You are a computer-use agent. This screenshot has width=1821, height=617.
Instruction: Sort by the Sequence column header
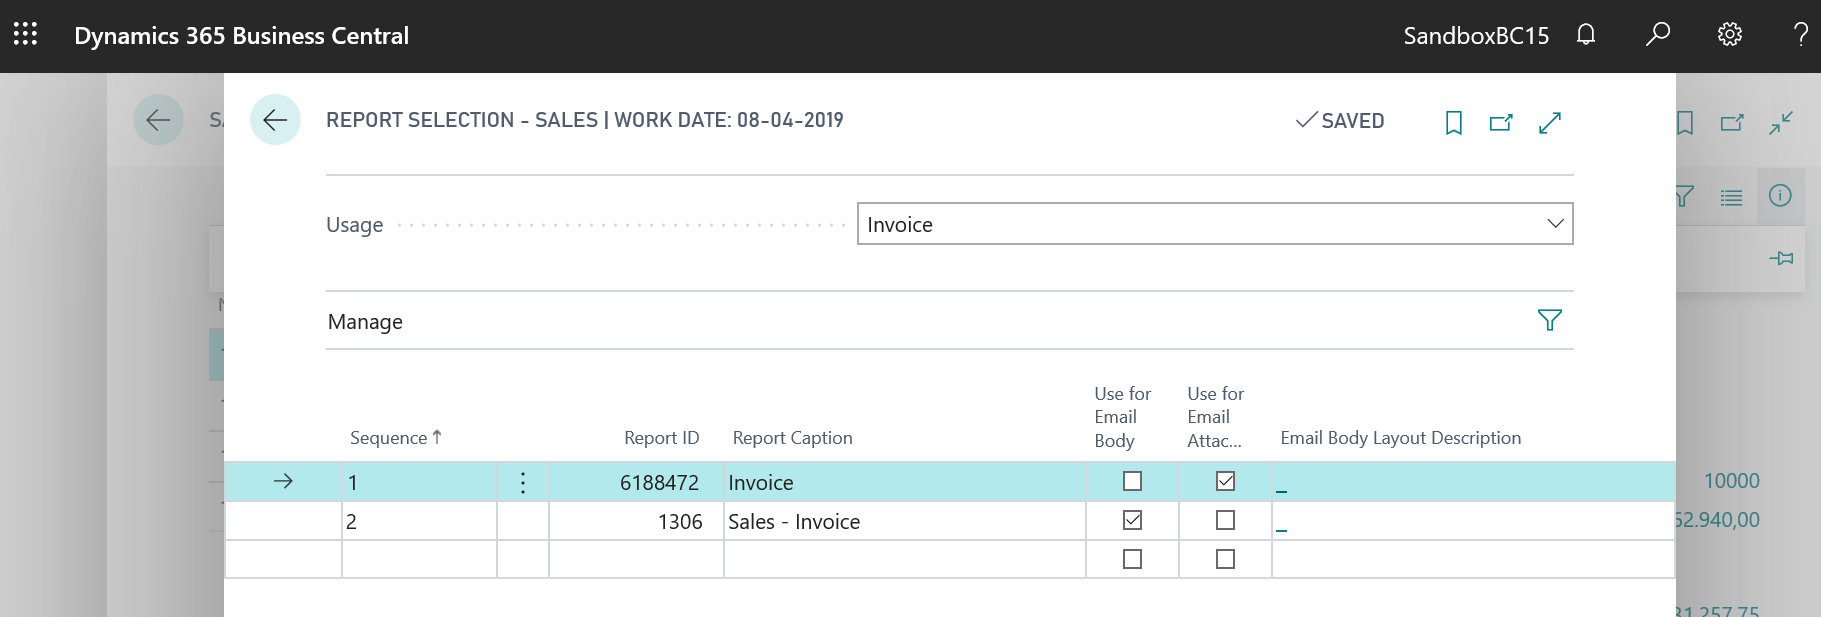pos(395,438)
